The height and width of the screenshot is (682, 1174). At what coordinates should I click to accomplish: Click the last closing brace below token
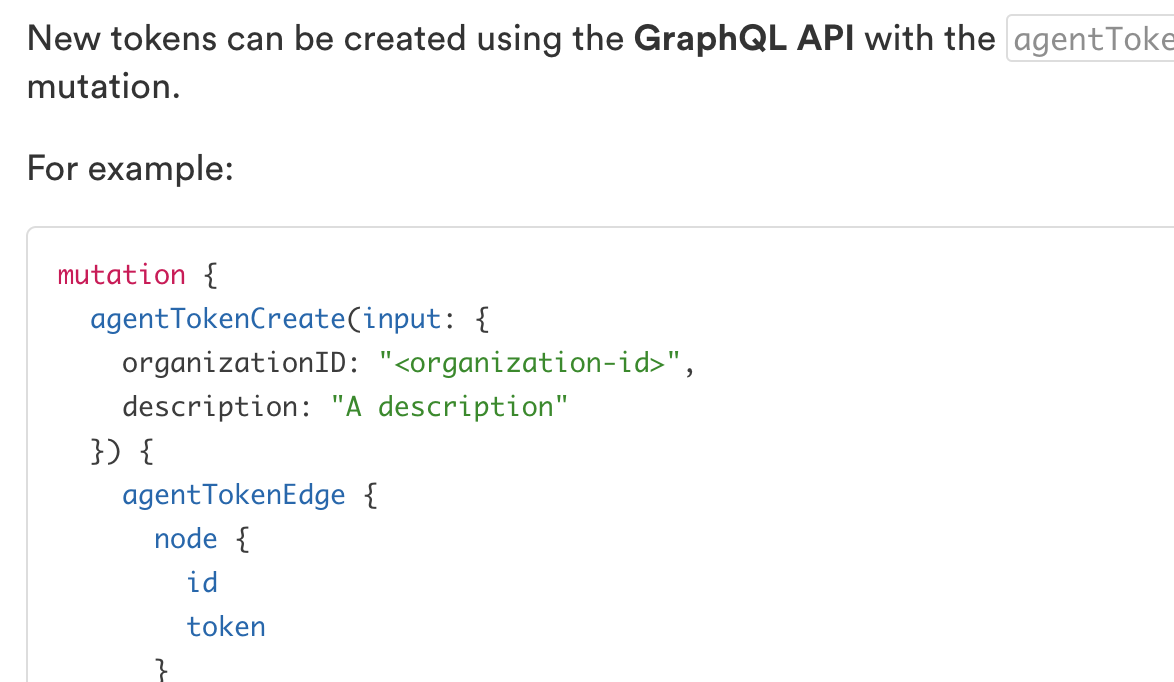[161, 669]
